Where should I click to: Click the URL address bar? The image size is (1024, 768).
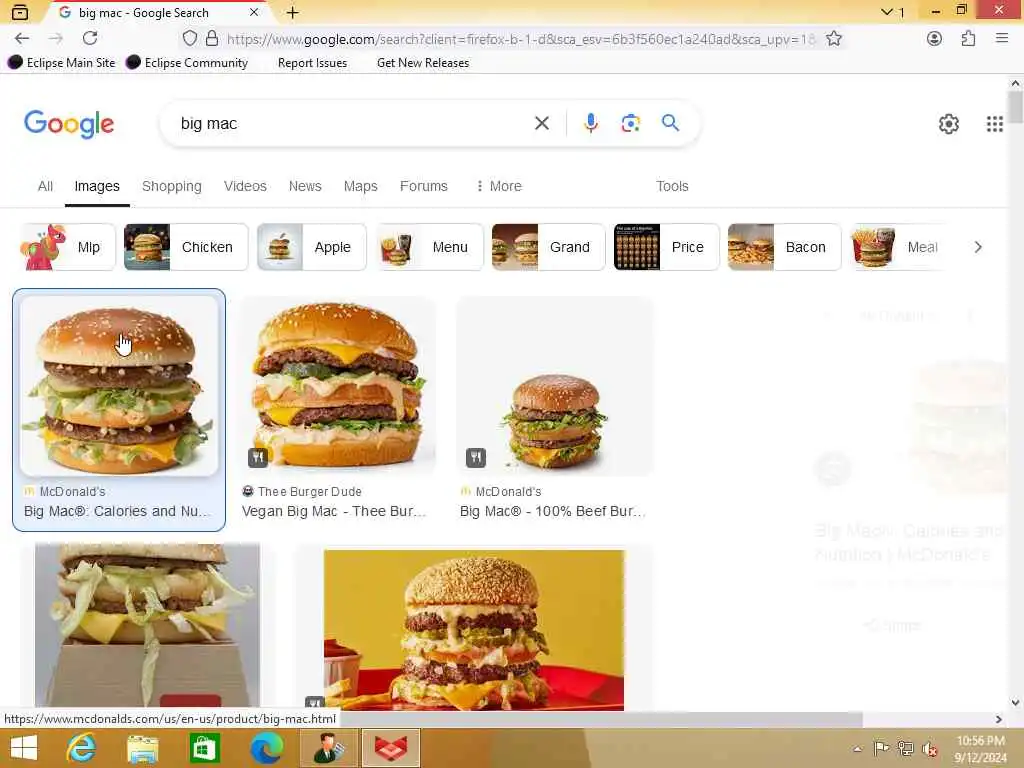(520, 39)
